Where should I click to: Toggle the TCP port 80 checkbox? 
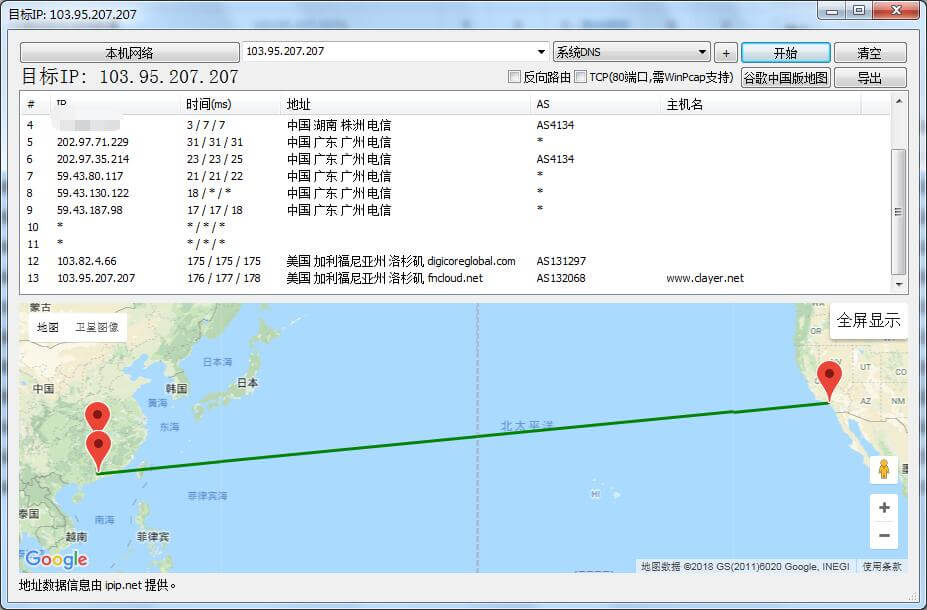tap(581, 77)
